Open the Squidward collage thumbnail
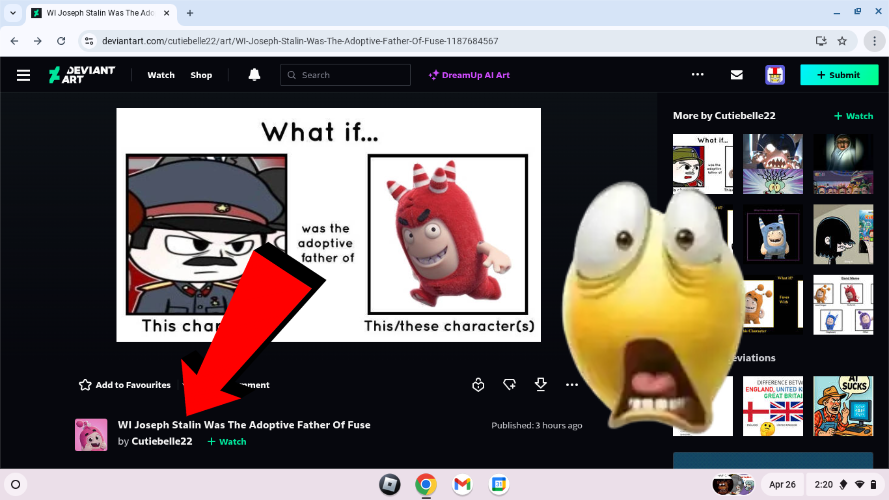889x500 pixels. (x=773, y=164)
